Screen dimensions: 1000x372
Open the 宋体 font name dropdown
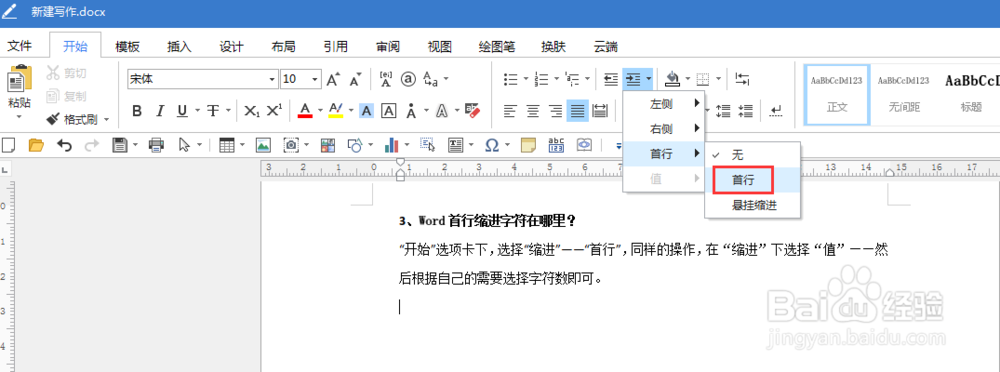[x=273, y=80]
